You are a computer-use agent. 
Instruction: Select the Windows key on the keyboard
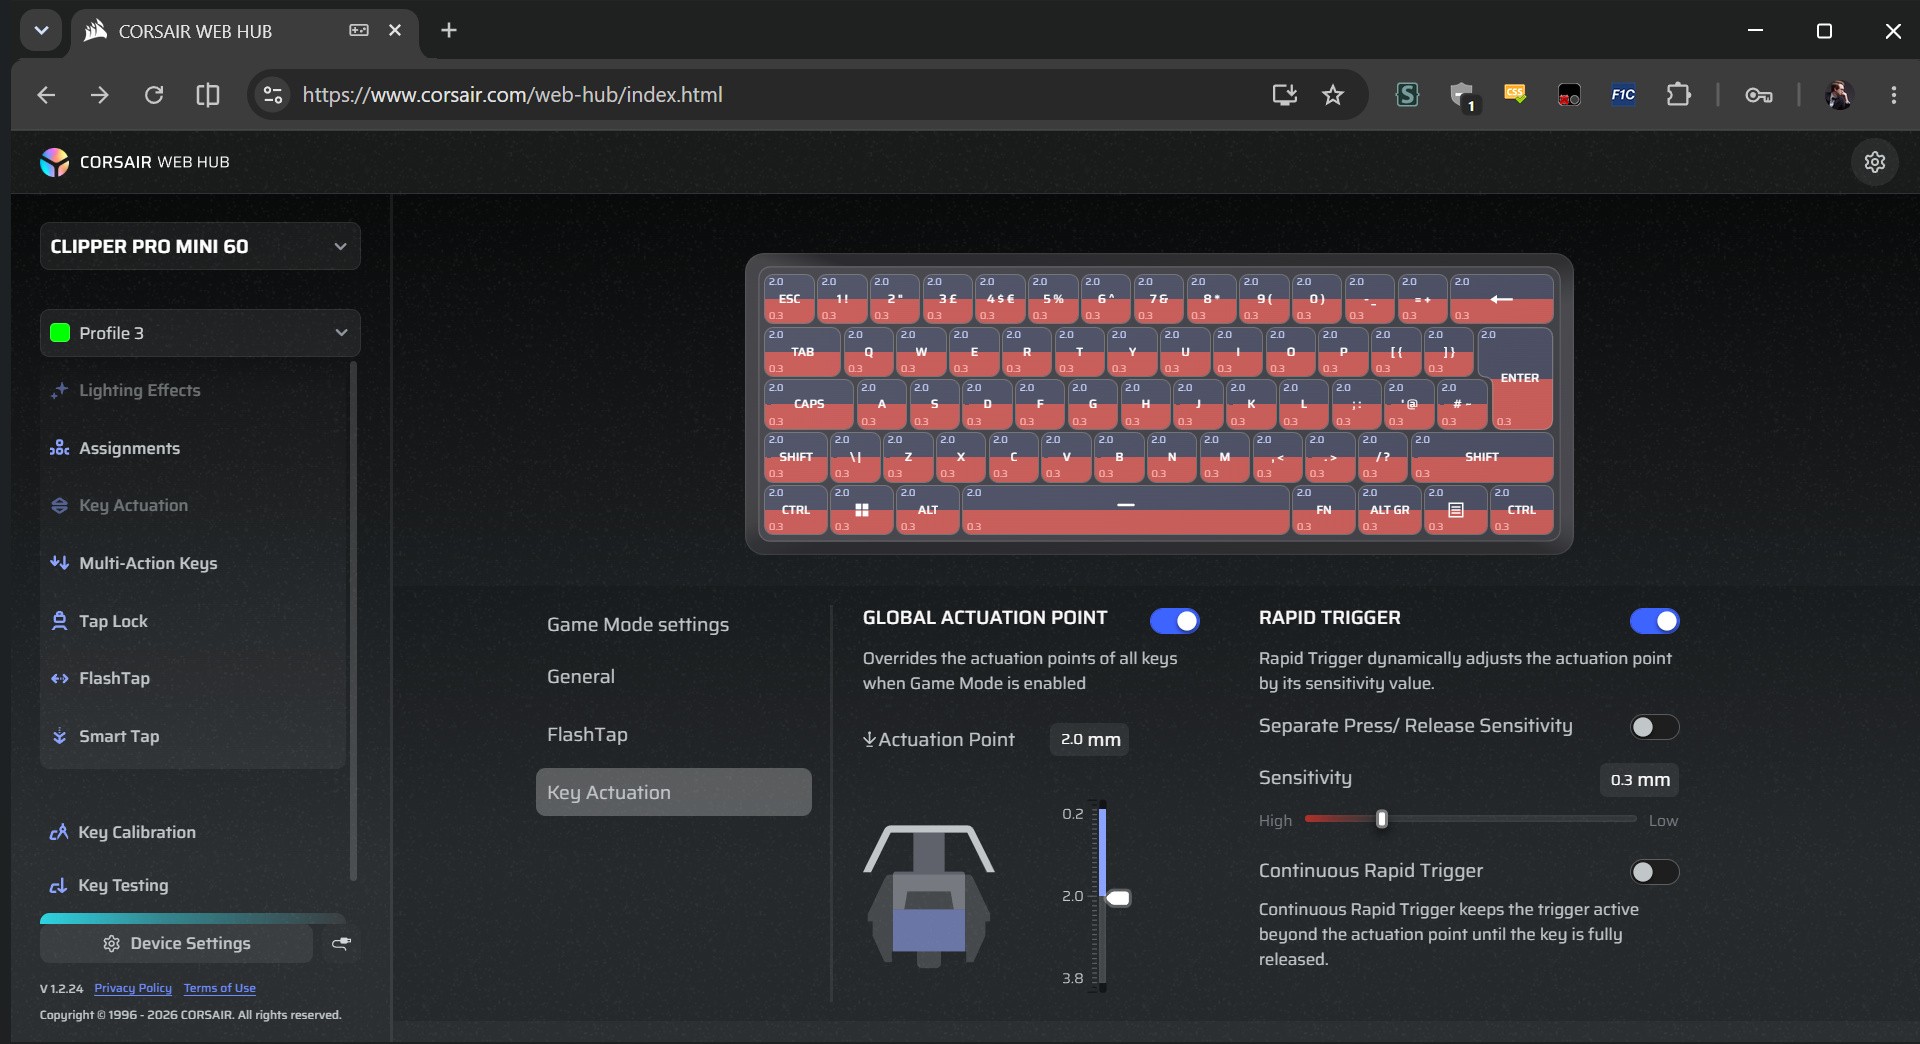tap(861, 510)
